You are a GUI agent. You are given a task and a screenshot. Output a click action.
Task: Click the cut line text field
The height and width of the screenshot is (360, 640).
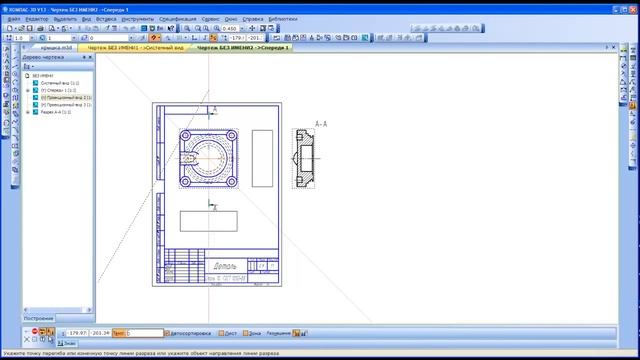(x=145, y=333)
